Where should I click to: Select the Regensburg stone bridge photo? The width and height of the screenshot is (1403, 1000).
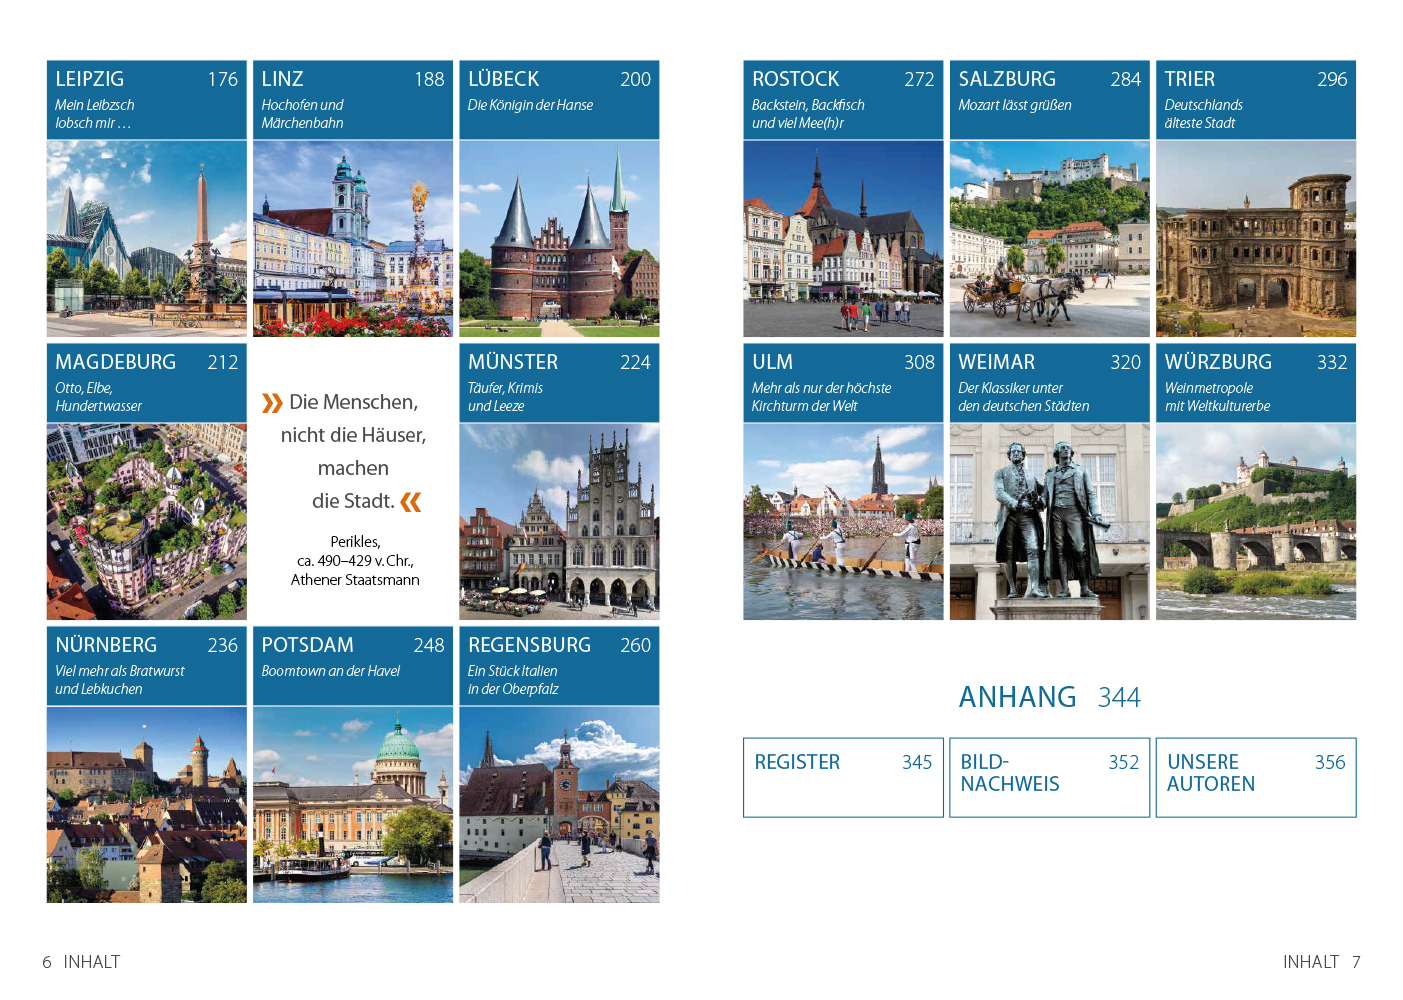[559, 804]
